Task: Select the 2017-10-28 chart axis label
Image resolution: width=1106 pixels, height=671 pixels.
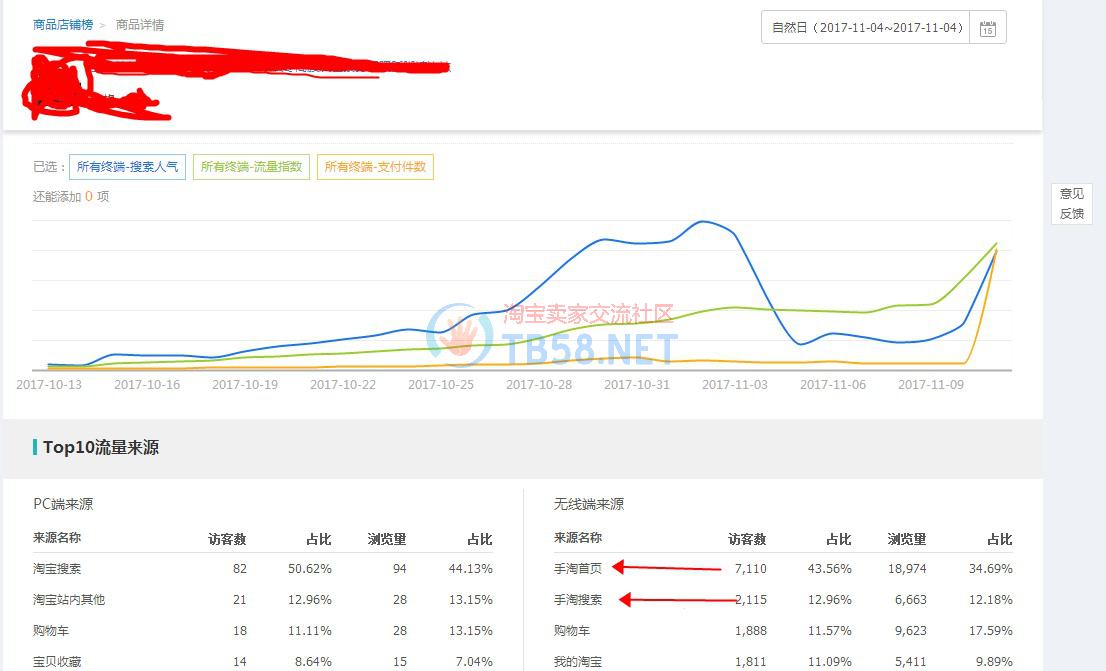Action: click(539, 384)
